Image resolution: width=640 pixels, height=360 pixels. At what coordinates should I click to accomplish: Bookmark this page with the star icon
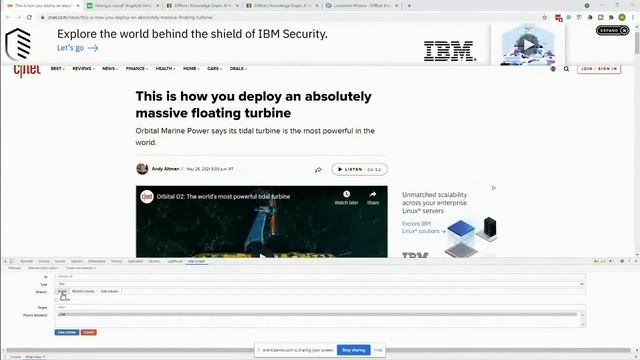point(544,17)
